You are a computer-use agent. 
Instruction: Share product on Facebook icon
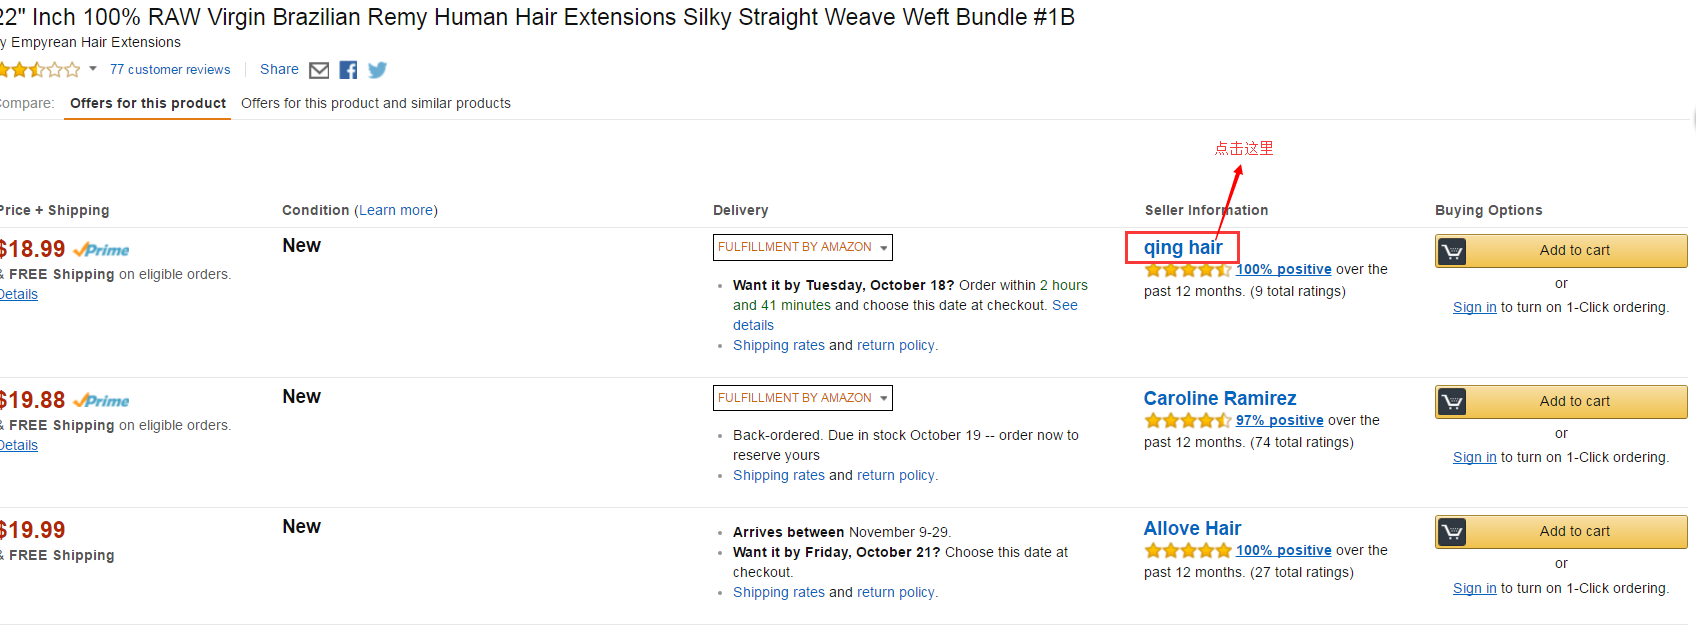[348, 70]
